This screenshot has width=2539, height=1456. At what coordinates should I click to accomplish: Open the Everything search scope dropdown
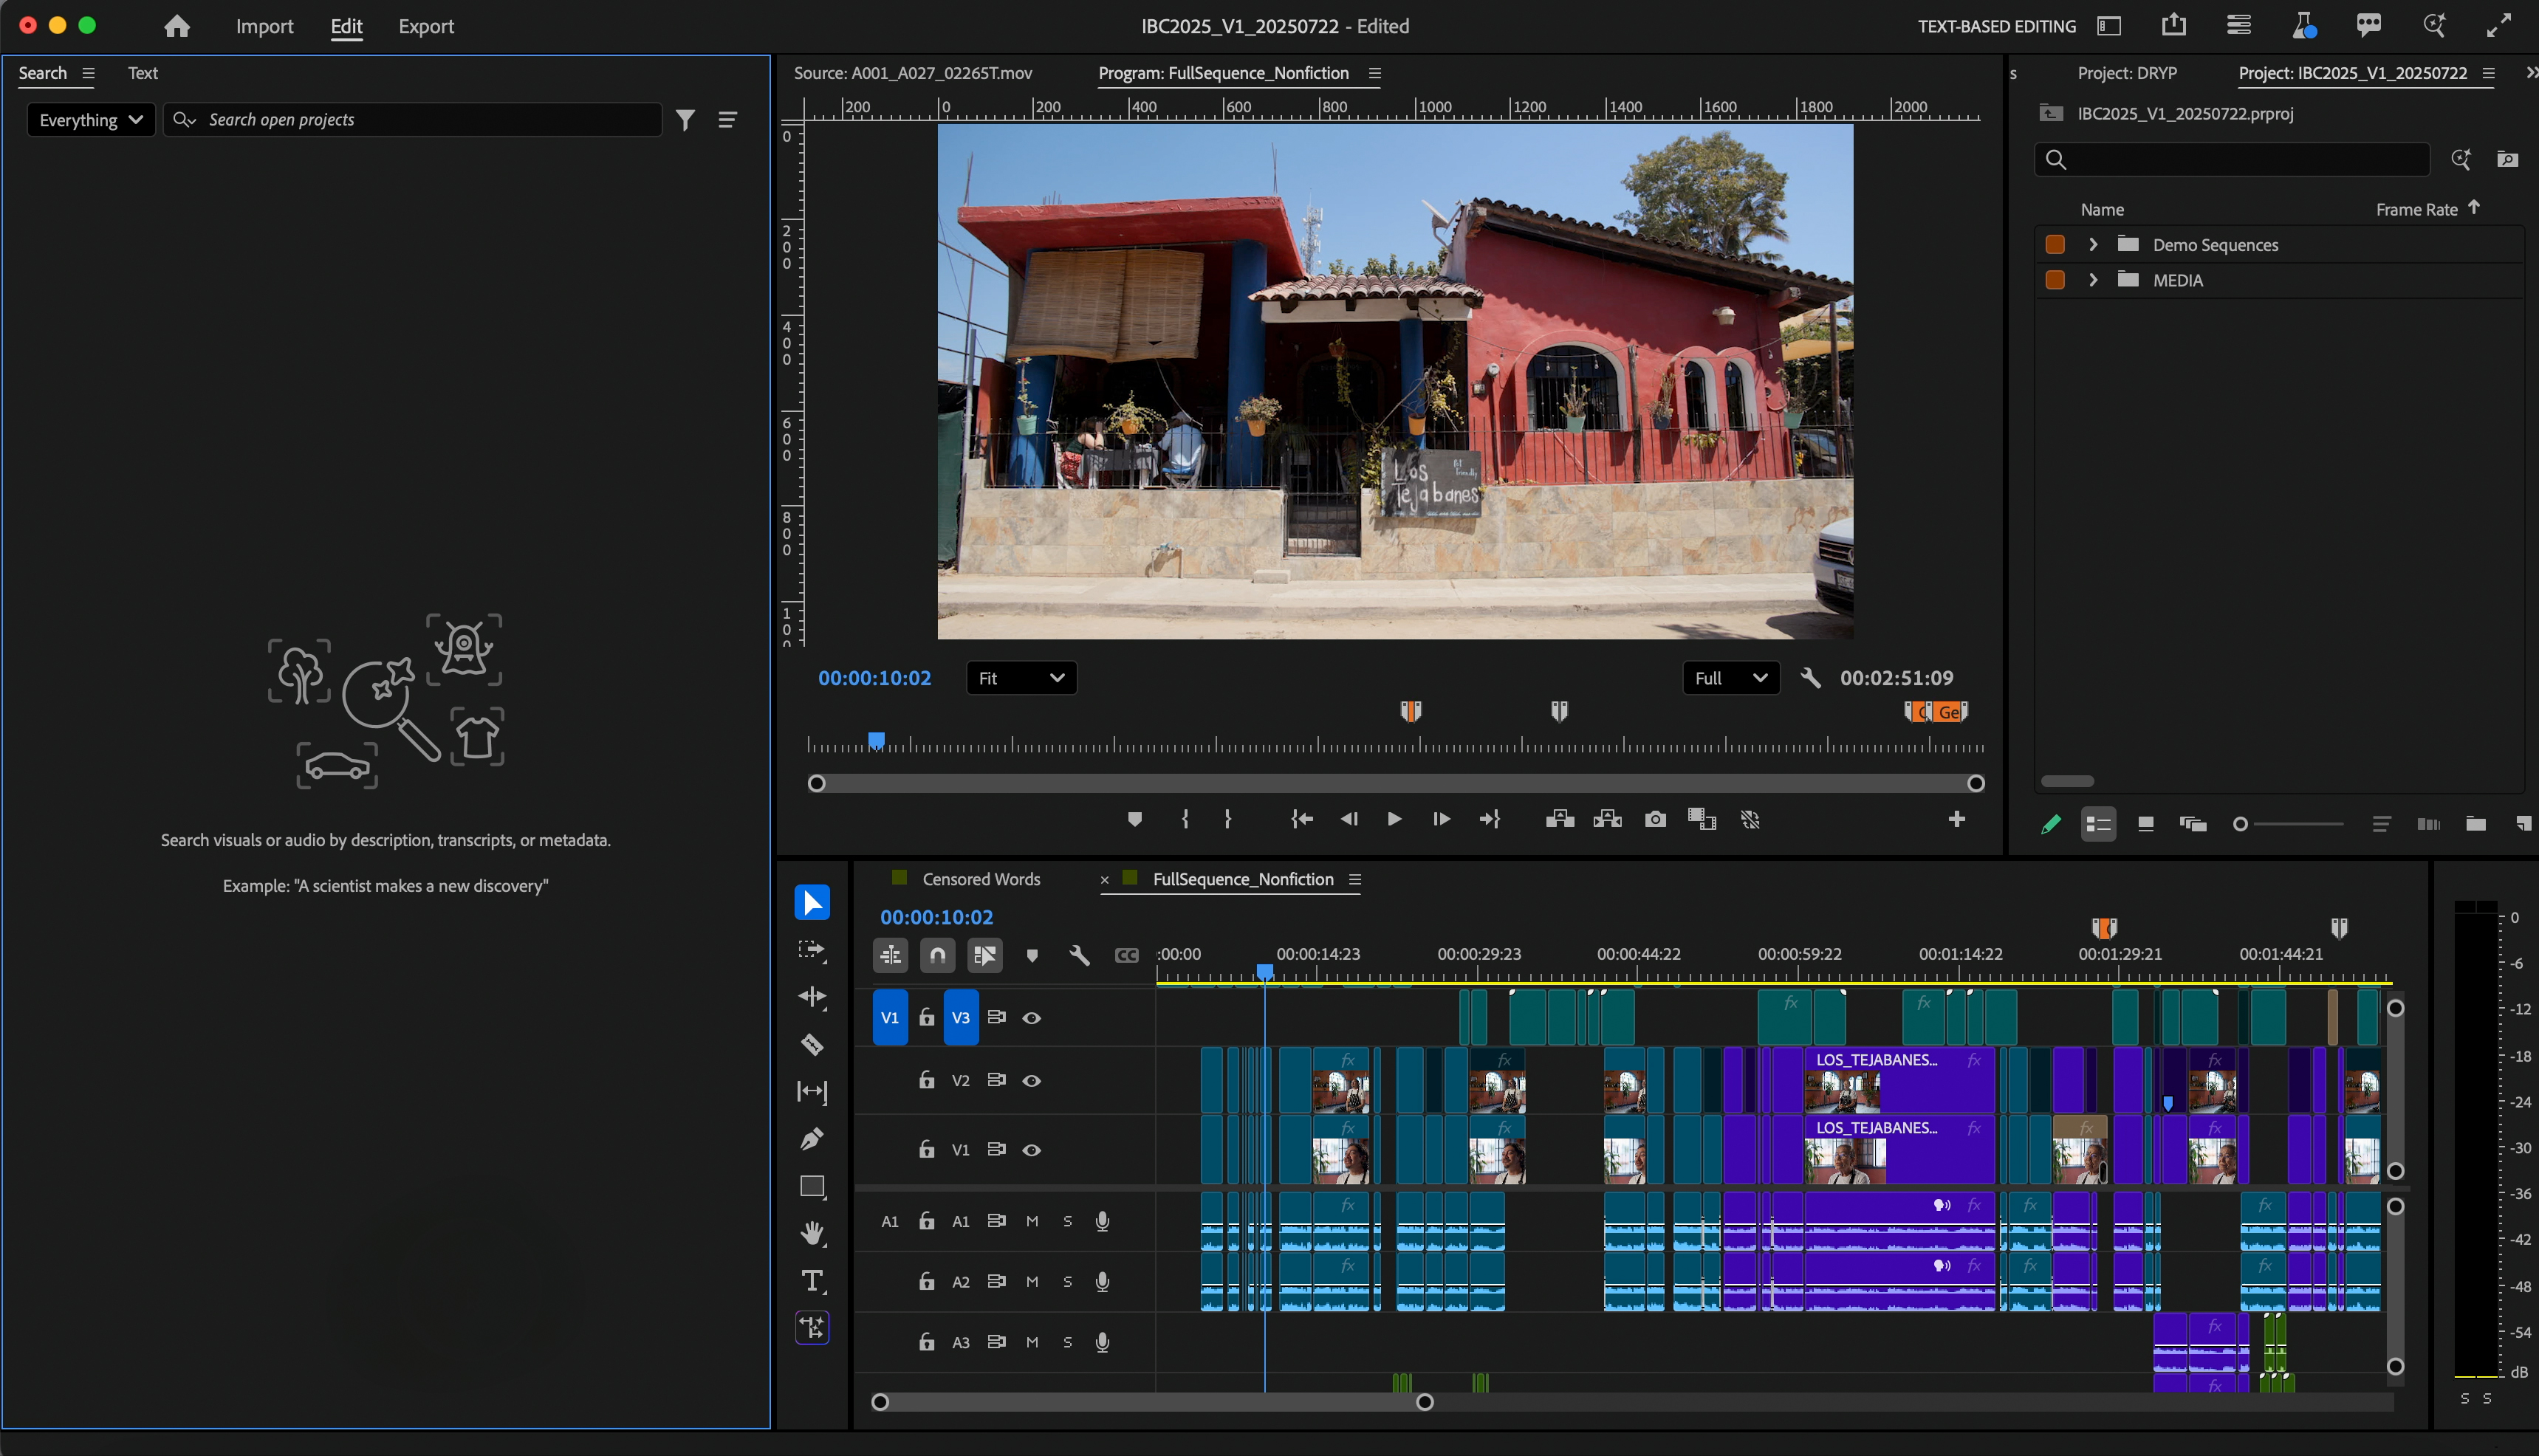91,120
